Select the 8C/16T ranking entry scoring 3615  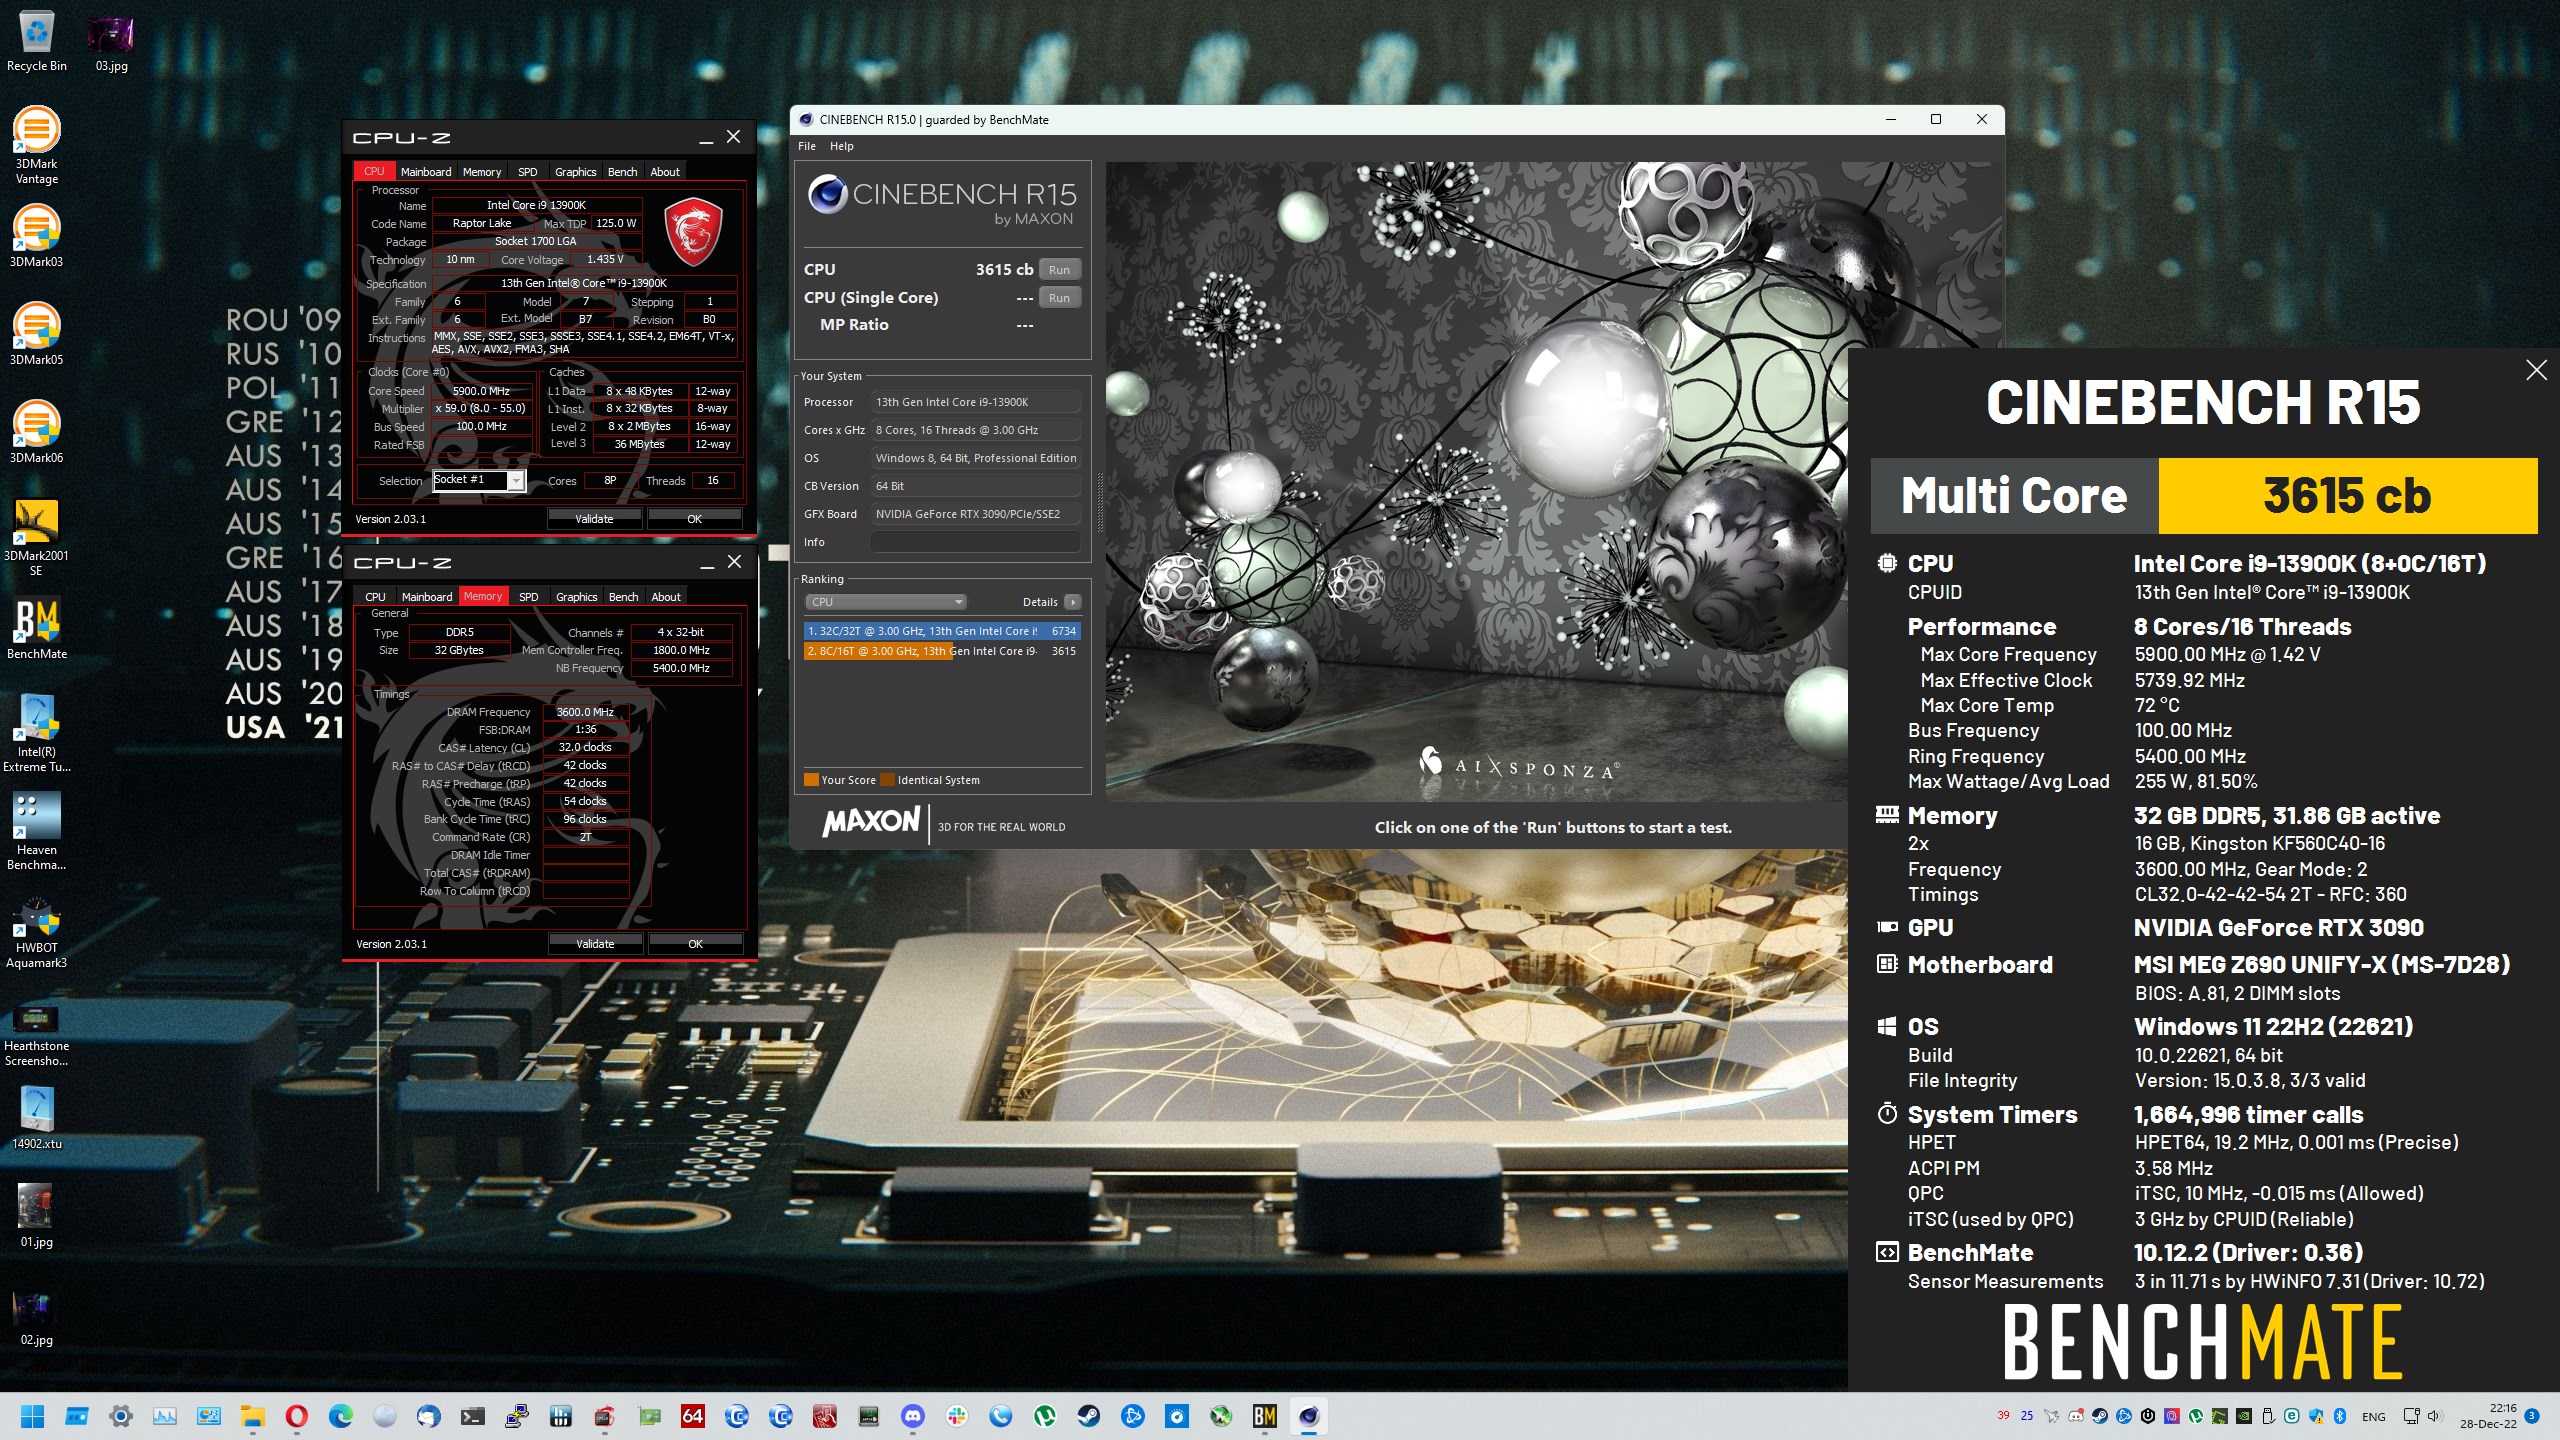[x=942, y=651]
